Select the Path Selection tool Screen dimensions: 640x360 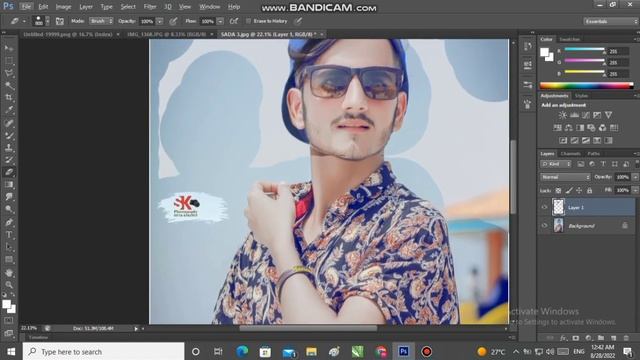click(9, 247)
